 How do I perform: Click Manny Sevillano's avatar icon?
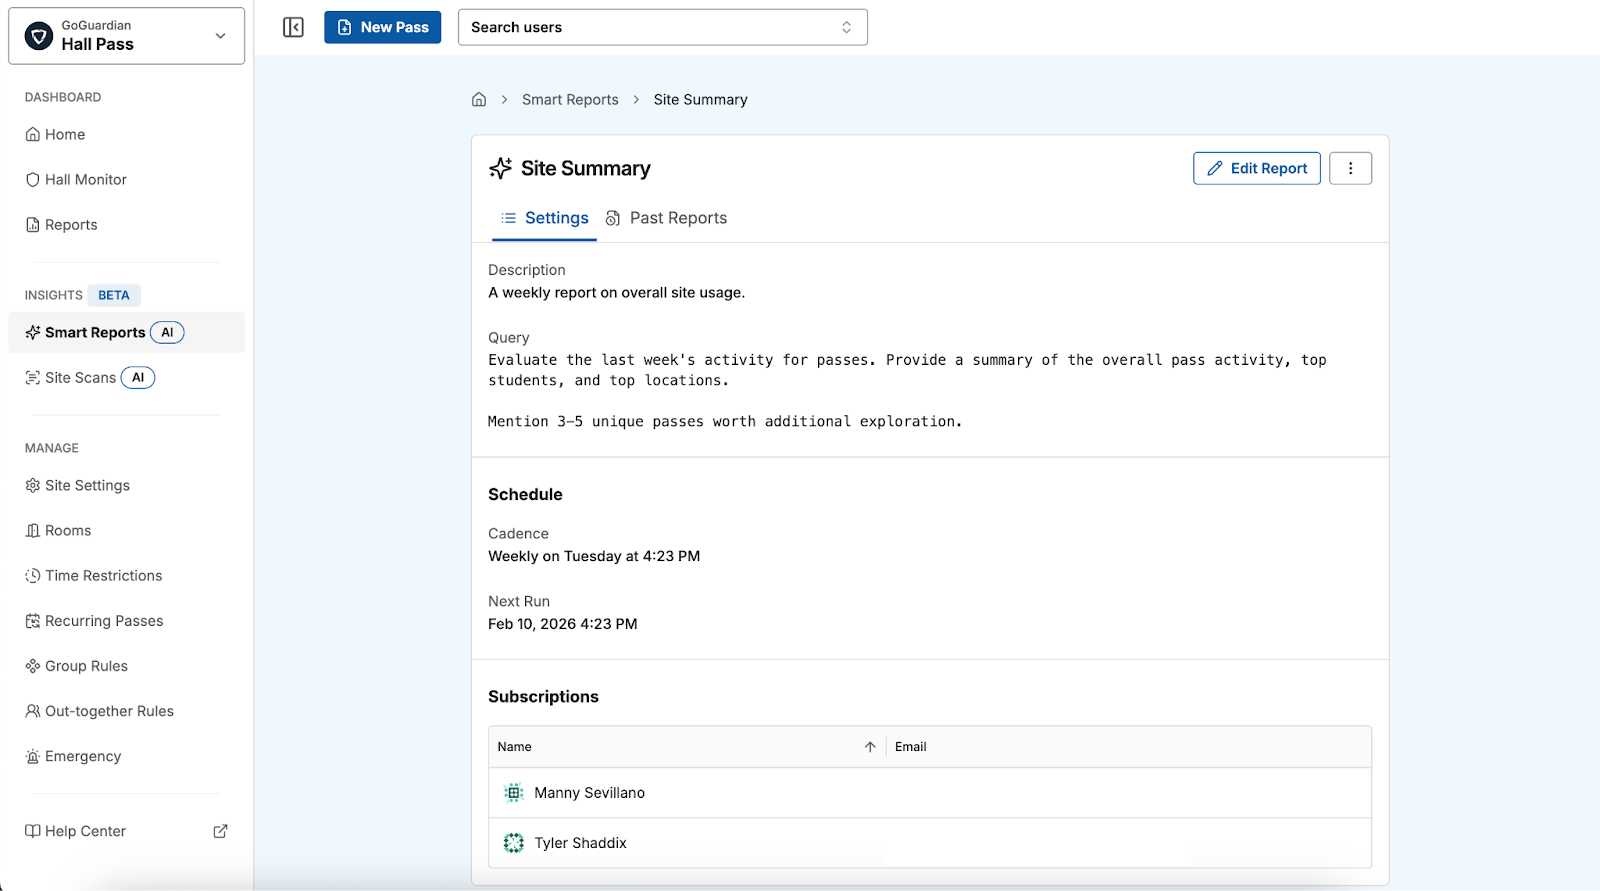pyautogui.click(x=514, y=793)
